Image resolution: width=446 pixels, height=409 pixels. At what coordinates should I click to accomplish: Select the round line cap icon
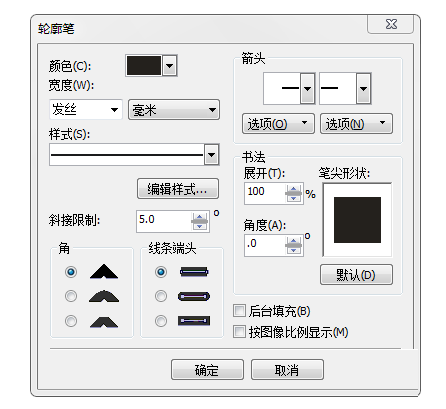coord(194,296)
